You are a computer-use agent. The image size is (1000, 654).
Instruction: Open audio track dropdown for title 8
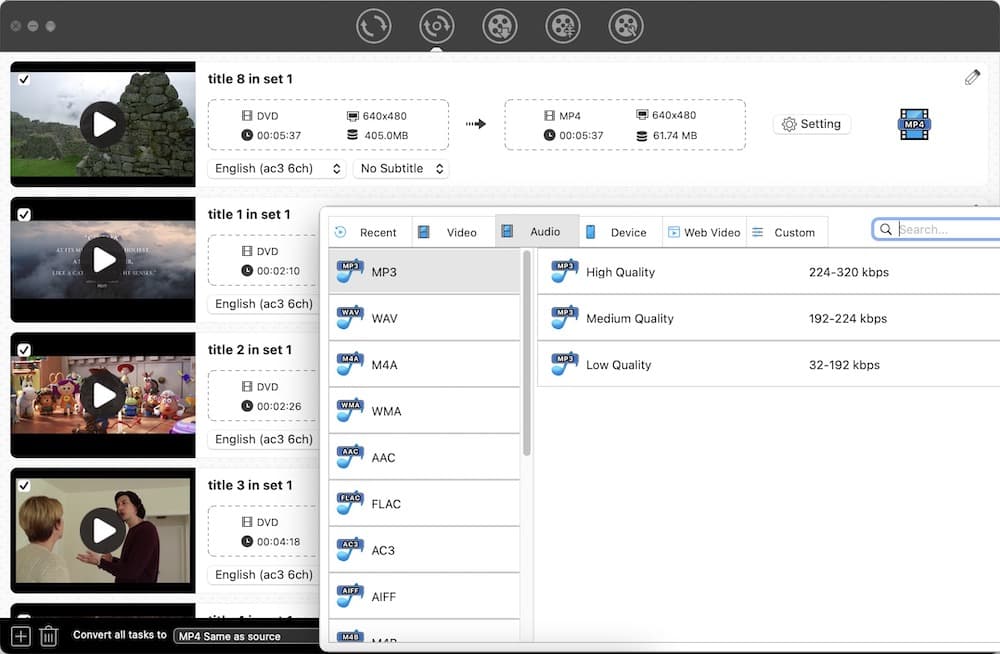tap(277, 168)
